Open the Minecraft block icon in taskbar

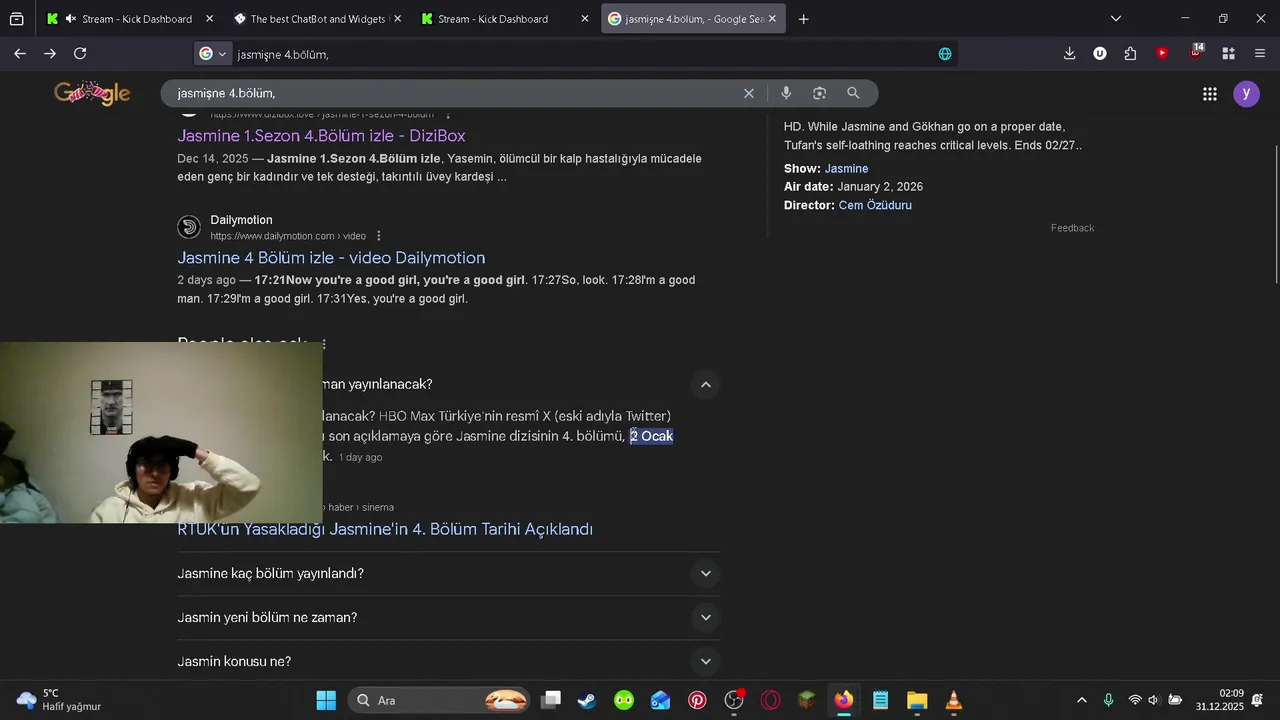point(807,700)
